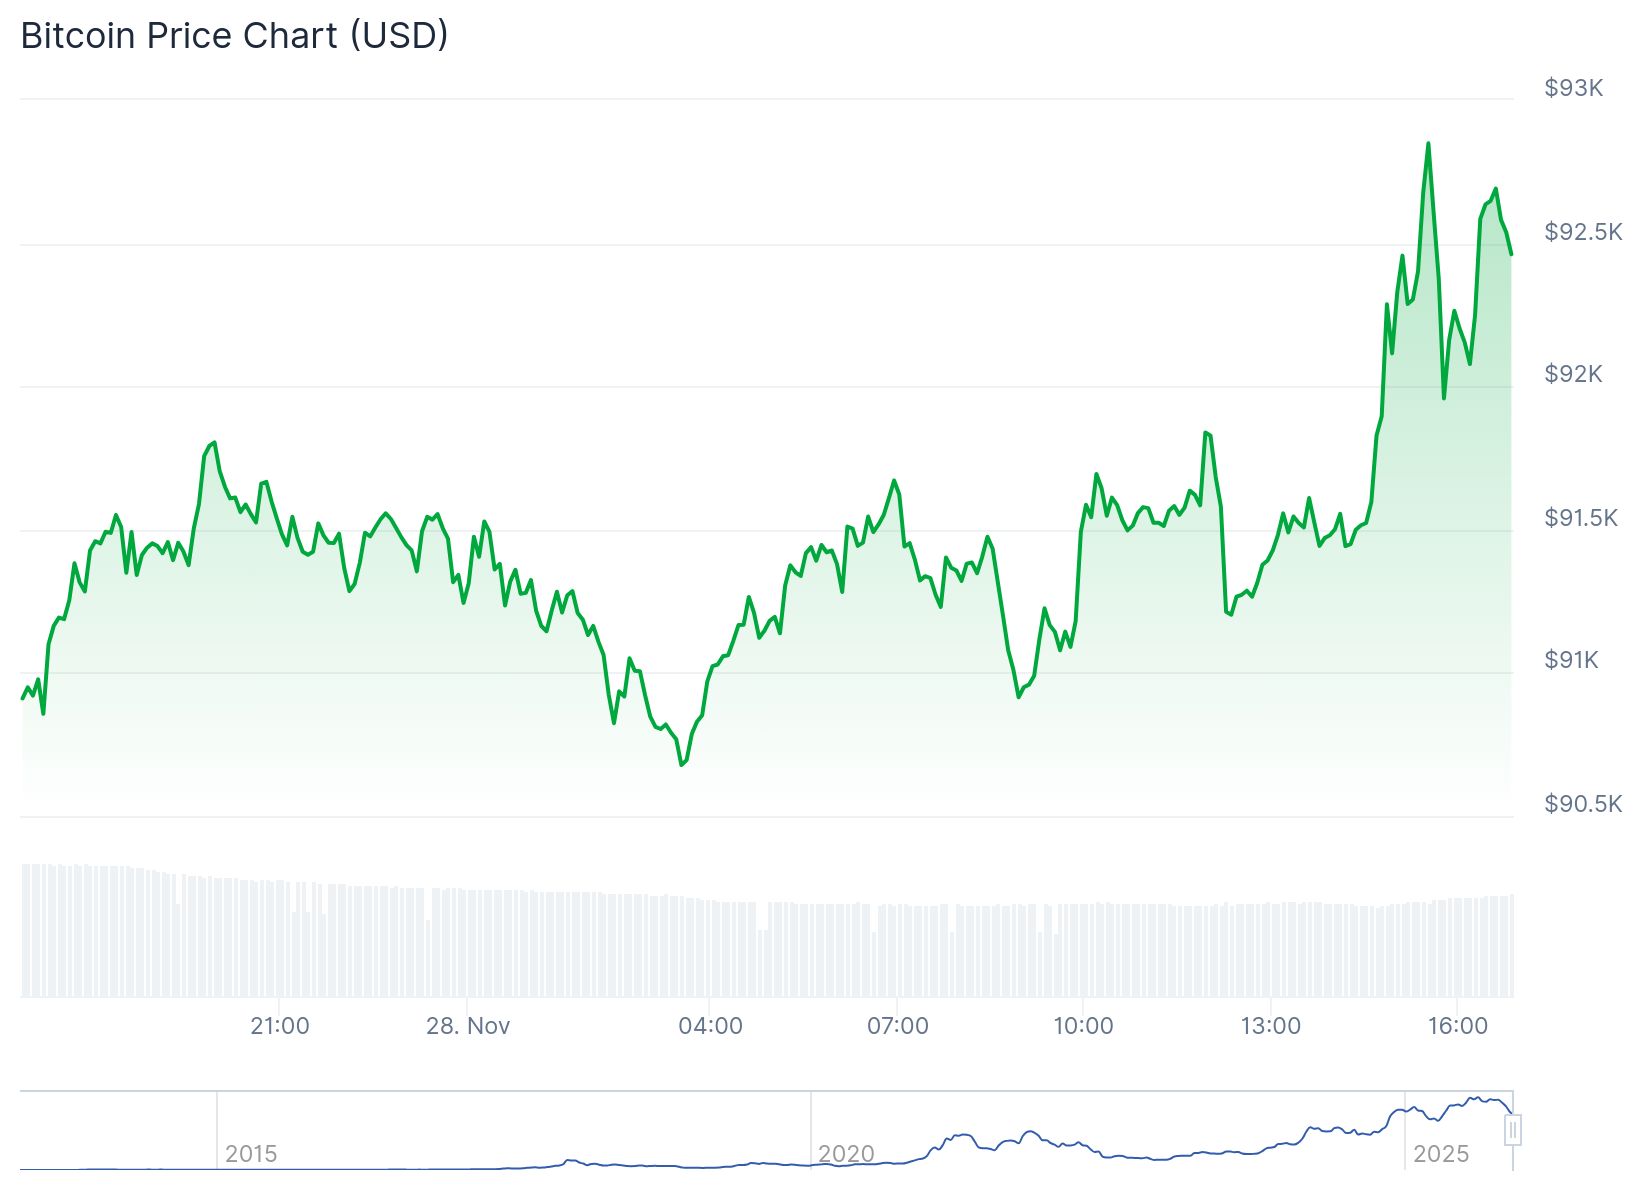Image resolution: width=1644 pixels, height=1200 pixels.
Task: Click the $91K y-axis label
Action: pos(1571,660)
